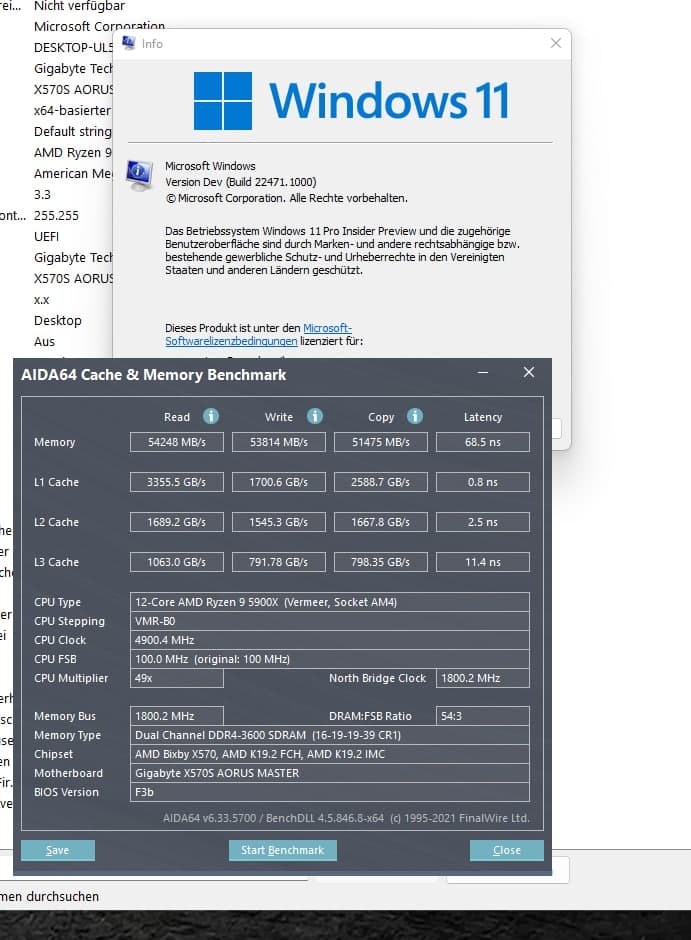Click American Megatrends row in system info

tap(73, 173)
